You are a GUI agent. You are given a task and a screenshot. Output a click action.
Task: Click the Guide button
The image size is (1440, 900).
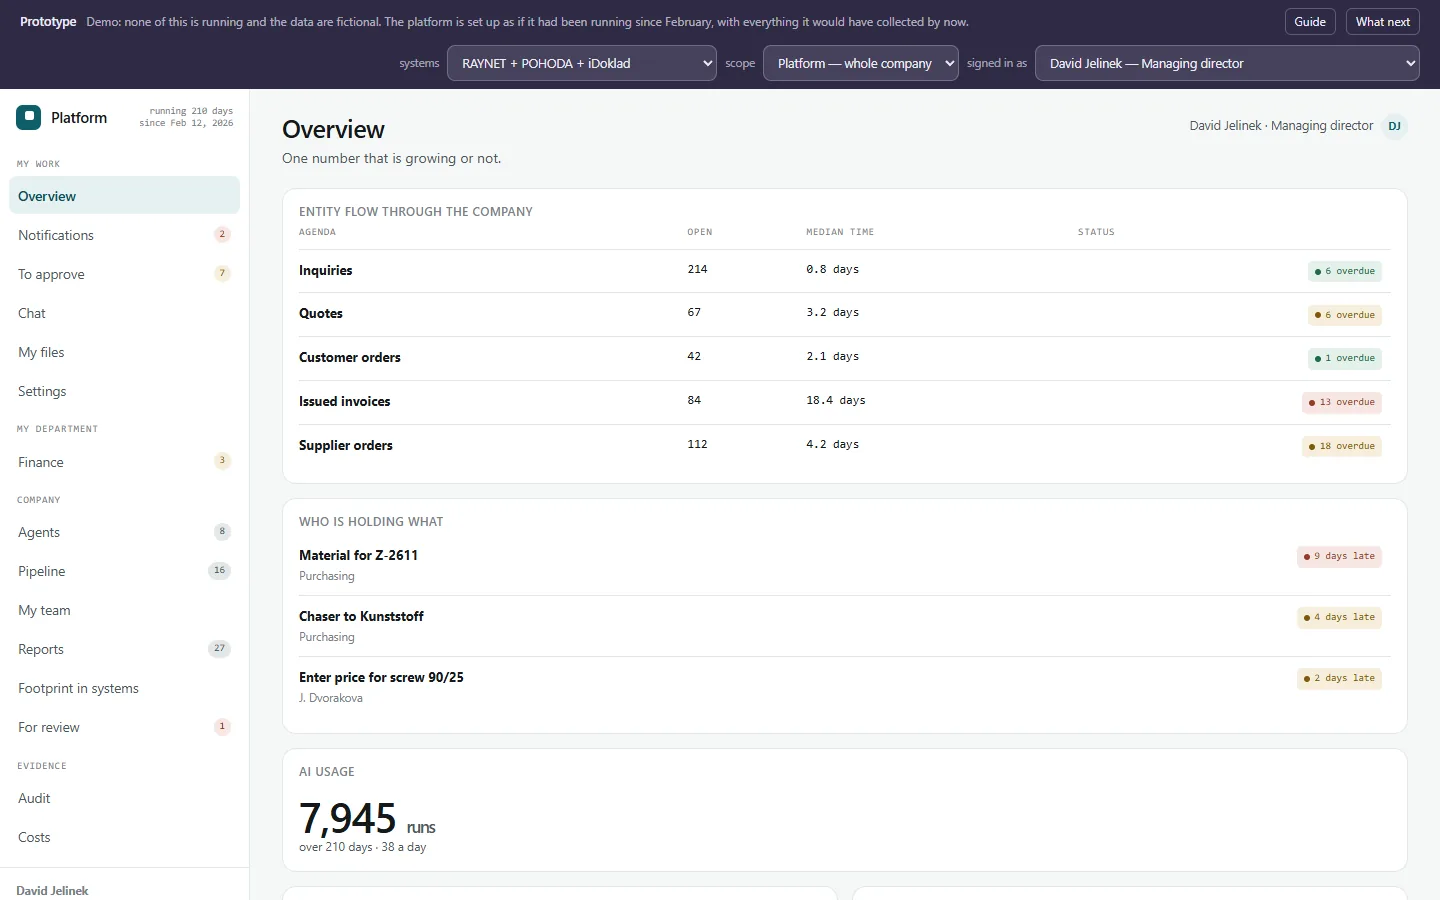tap(1310, 22)
